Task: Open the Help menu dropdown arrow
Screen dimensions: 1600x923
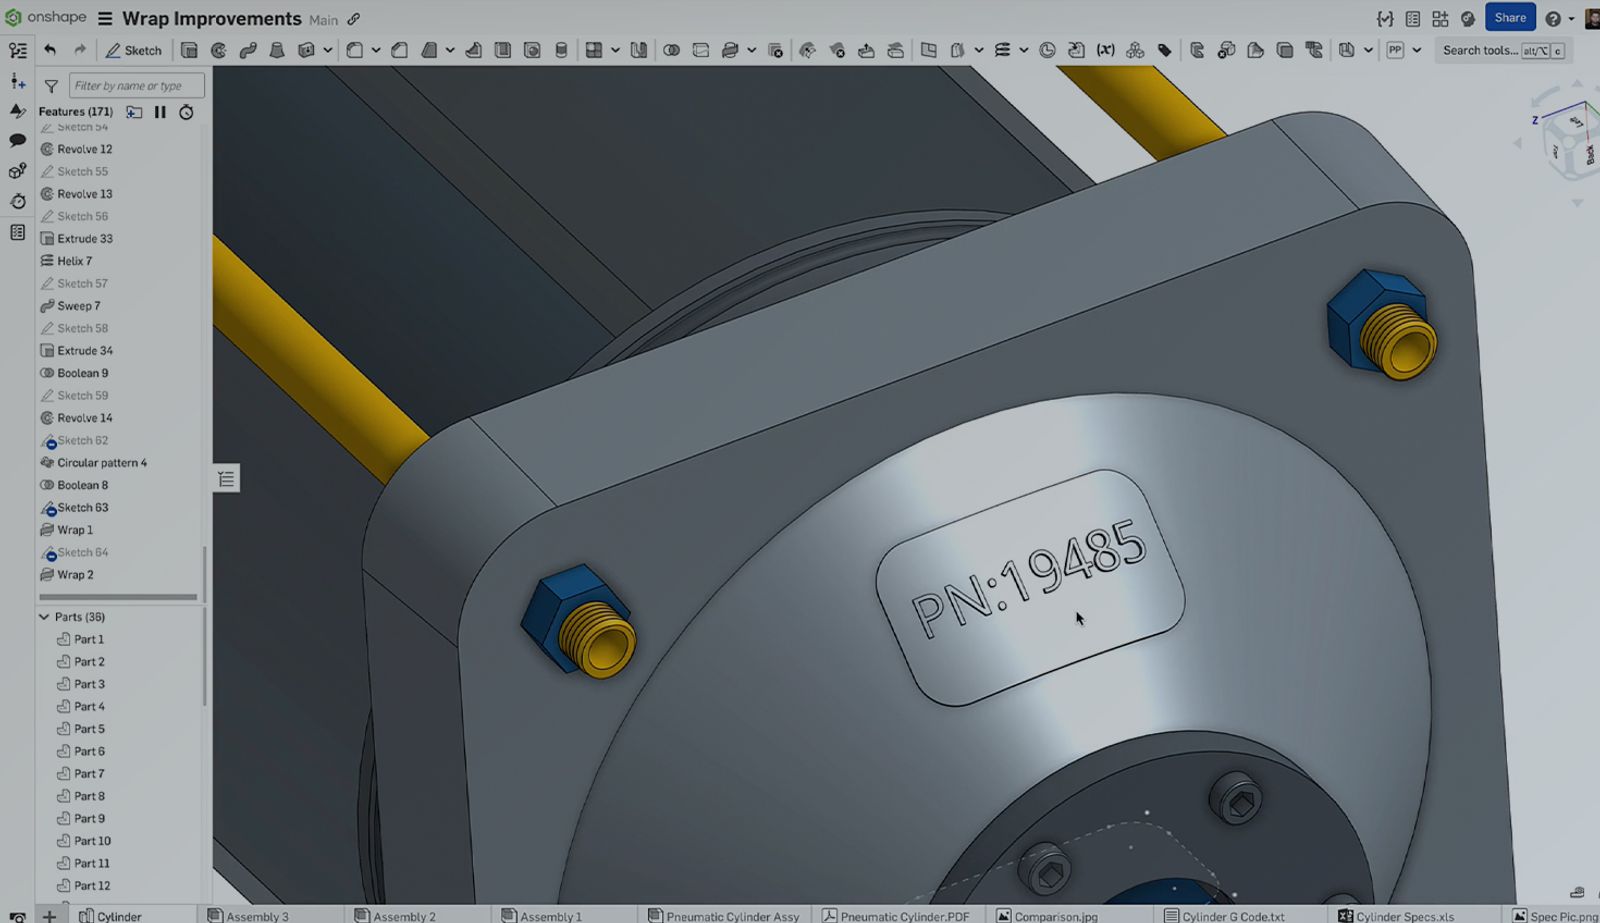Action: (1571, 19)
